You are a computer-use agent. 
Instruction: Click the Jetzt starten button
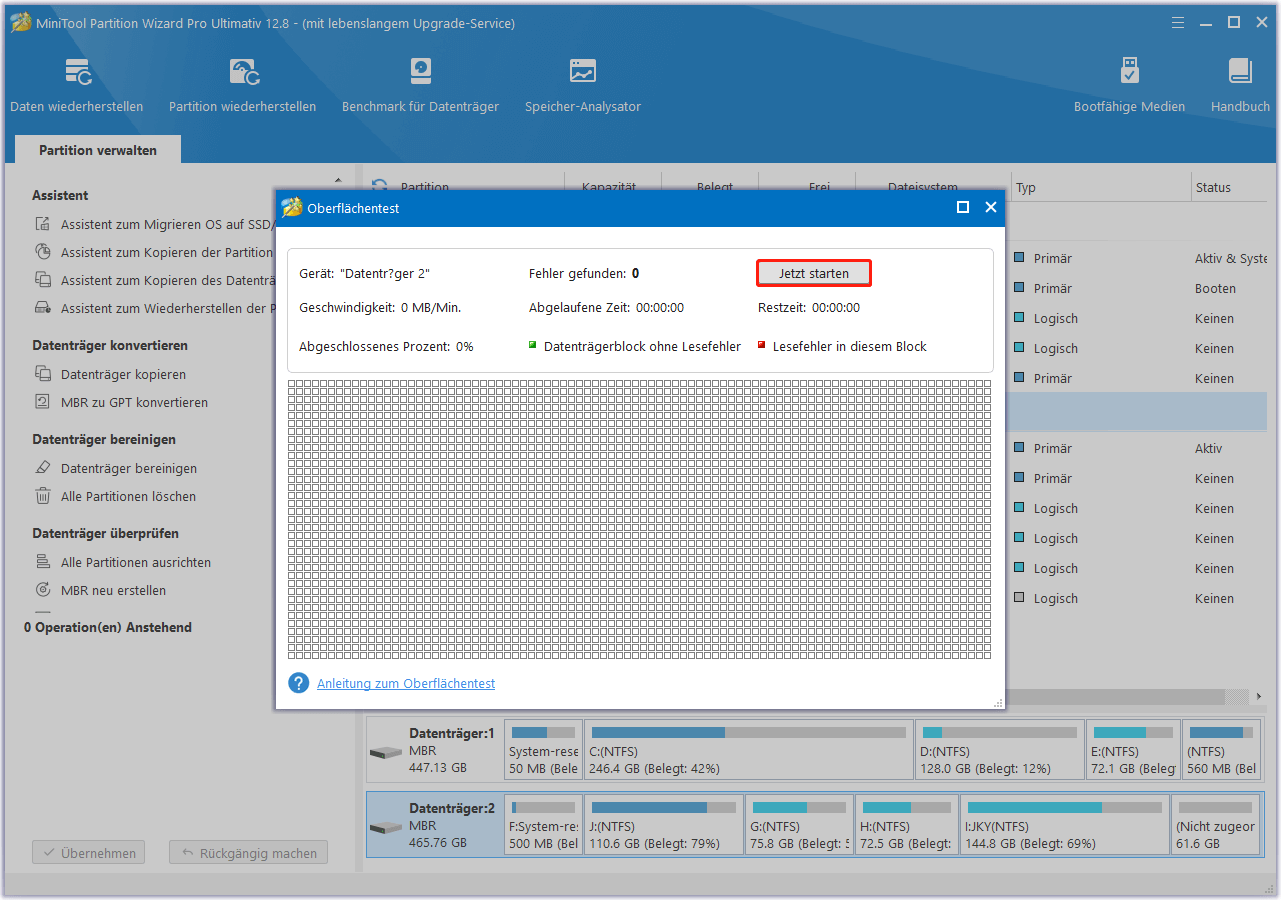pyautogui.click(x=814, y=273)
